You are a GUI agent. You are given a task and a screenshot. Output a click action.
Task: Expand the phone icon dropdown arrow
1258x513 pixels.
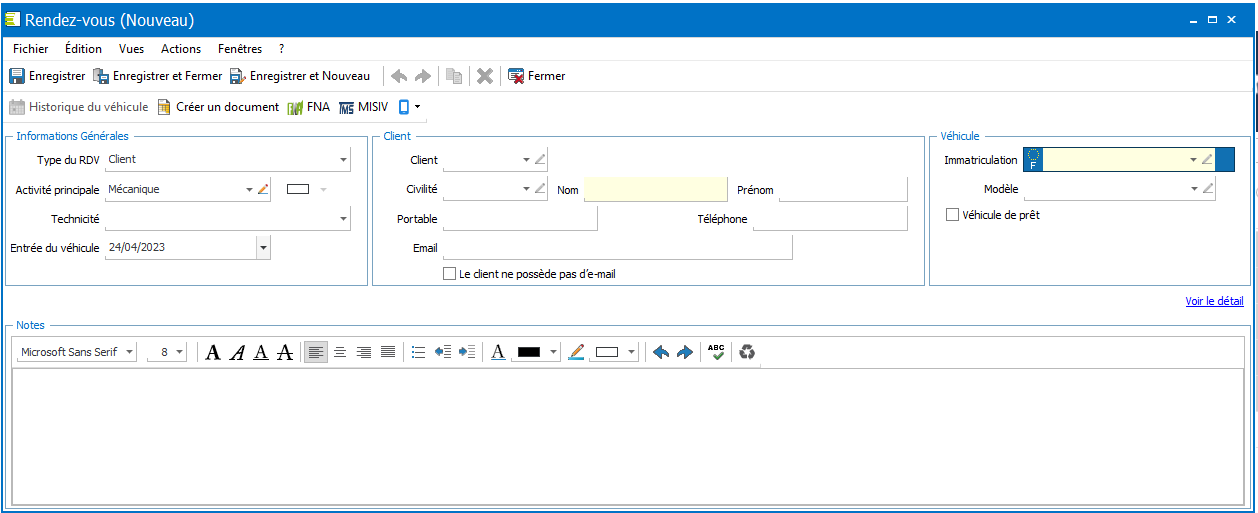[417, 107]
